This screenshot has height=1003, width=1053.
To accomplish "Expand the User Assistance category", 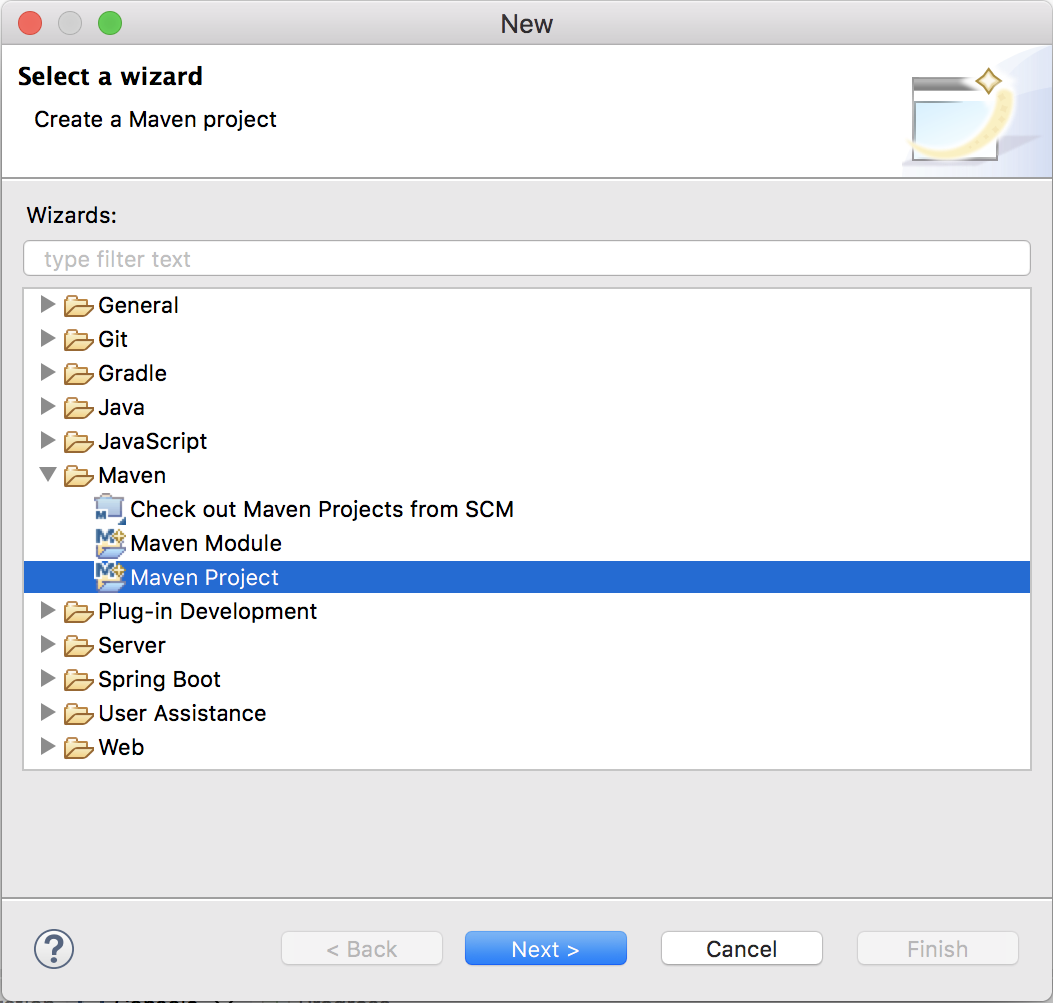I will coord(47,712).
